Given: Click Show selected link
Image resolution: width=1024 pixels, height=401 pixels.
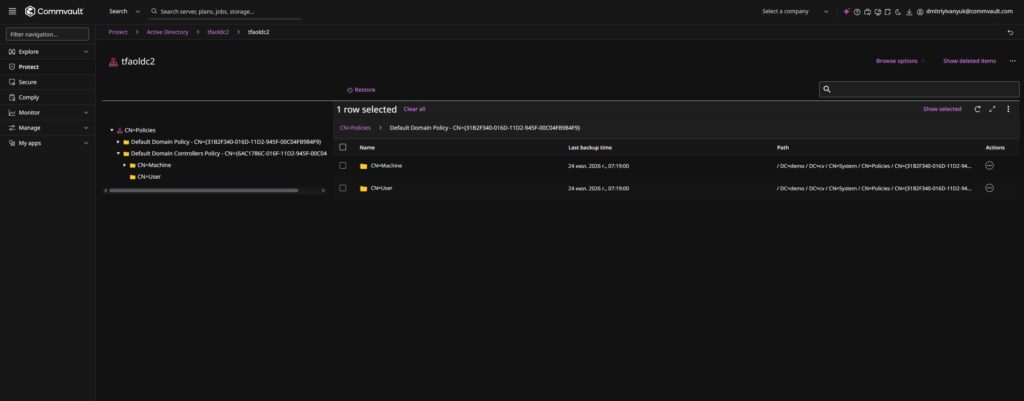Looking at the screenshot, I should (942, 109).
